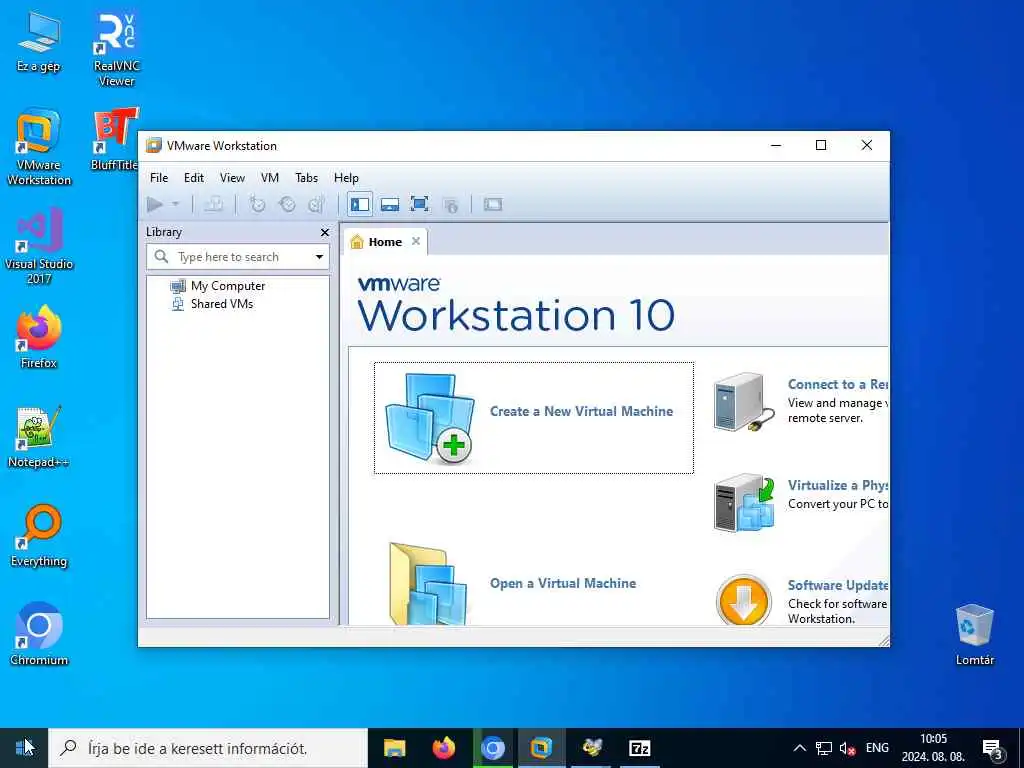Open the Tabs menu

(306, 178)
